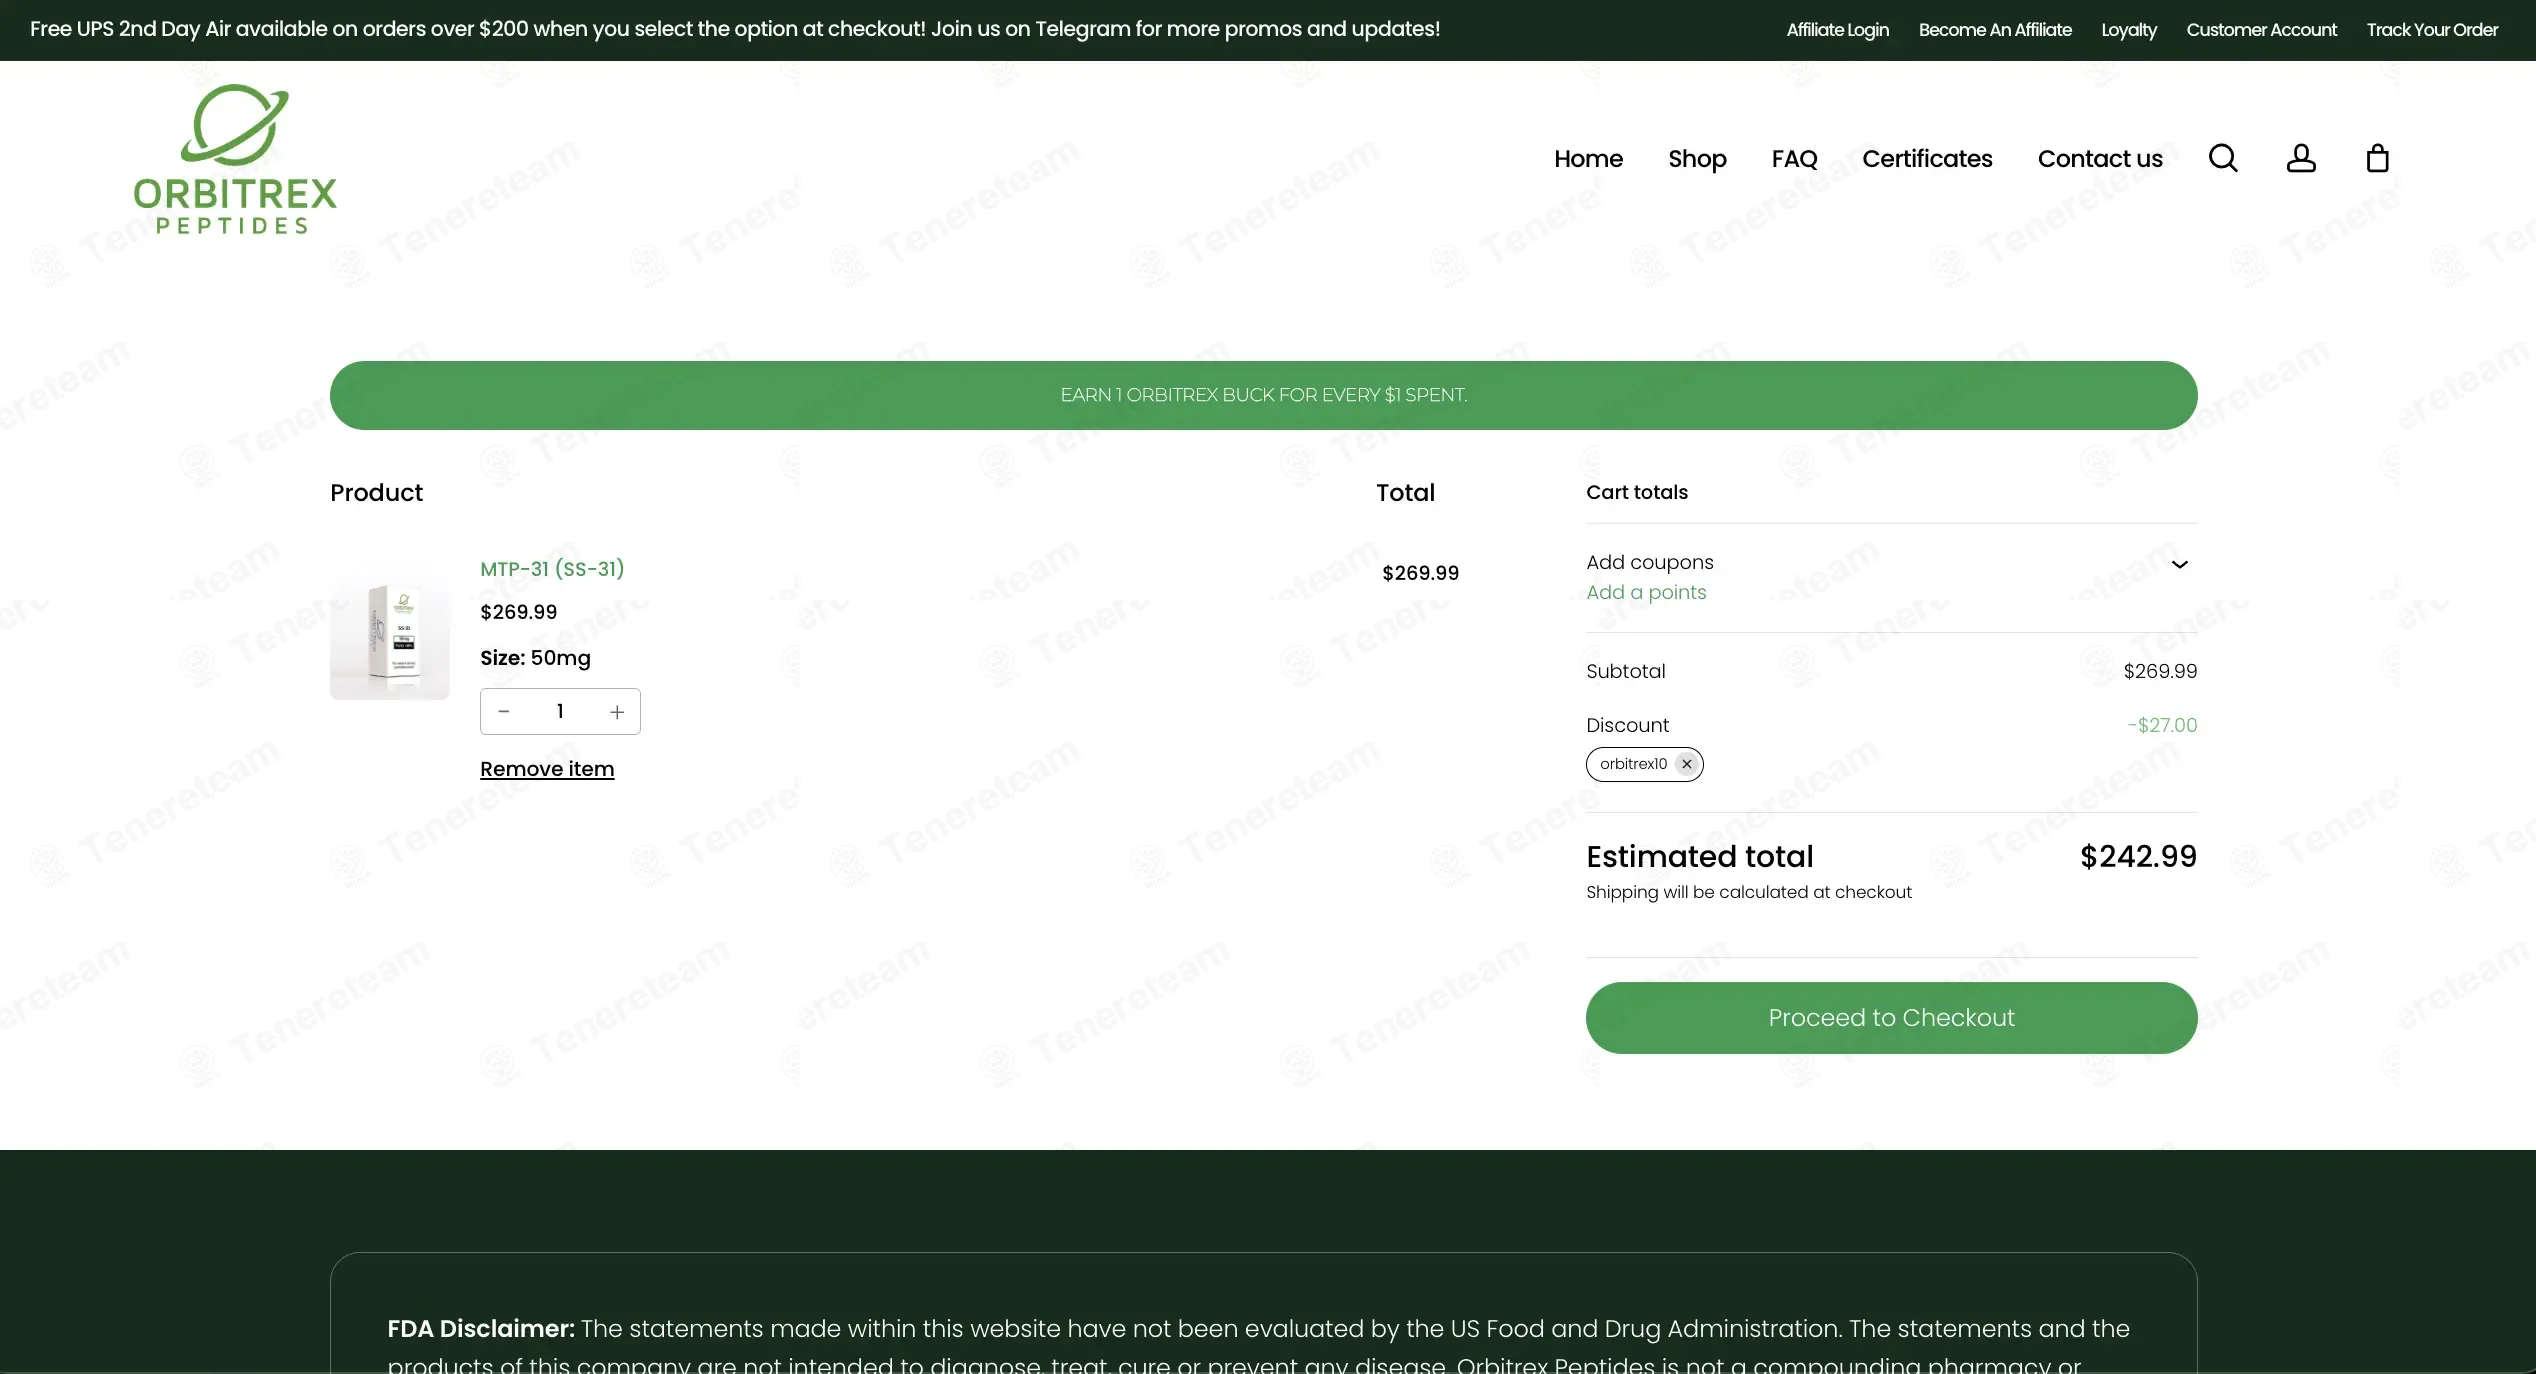Increase quantity with the plus button

click(617, 711)
